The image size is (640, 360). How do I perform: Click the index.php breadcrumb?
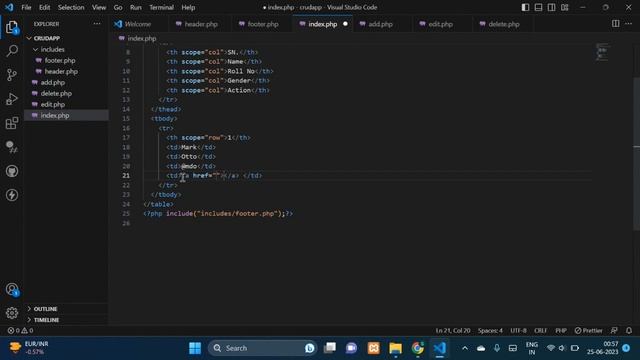pos(142,38)
